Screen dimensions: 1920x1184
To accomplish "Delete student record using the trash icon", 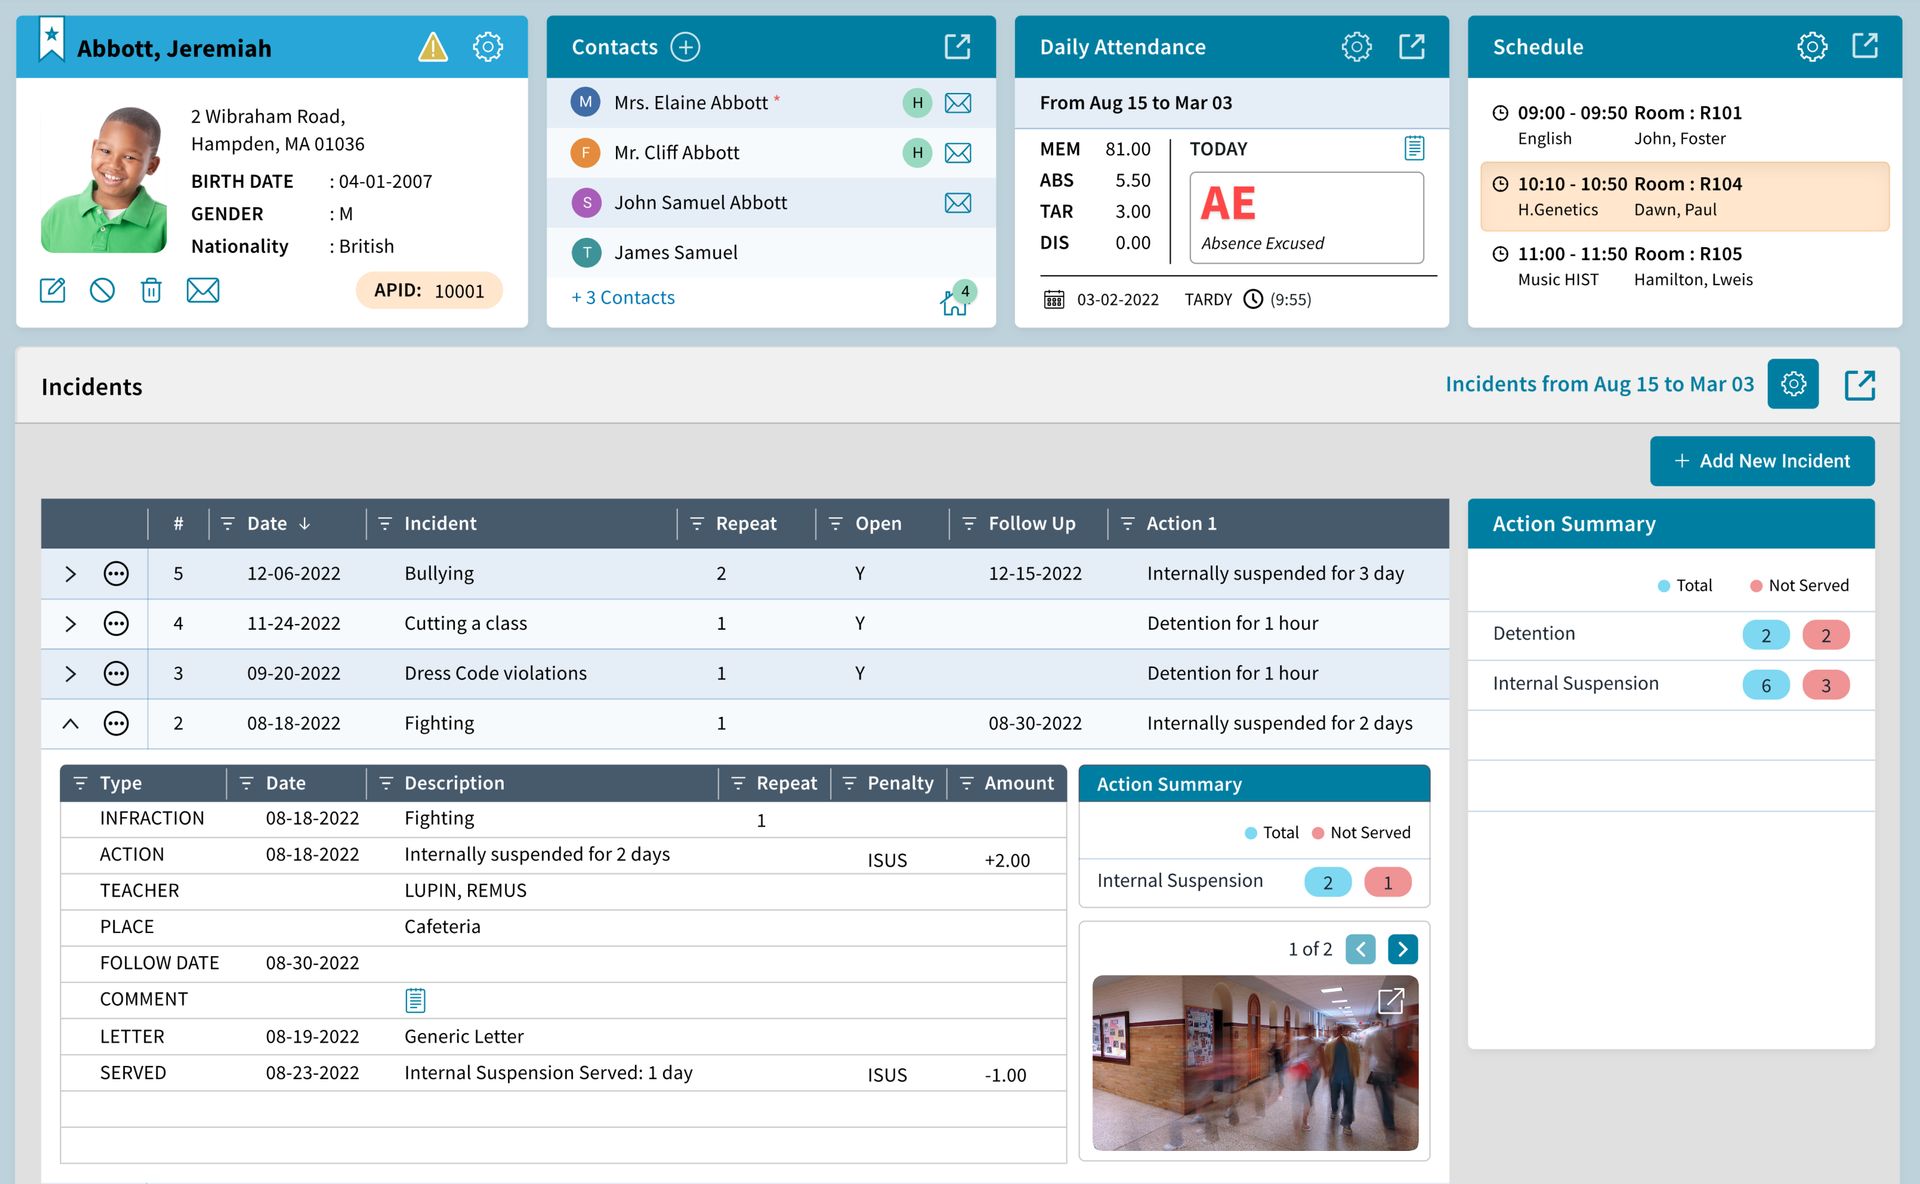I will 152,290.
